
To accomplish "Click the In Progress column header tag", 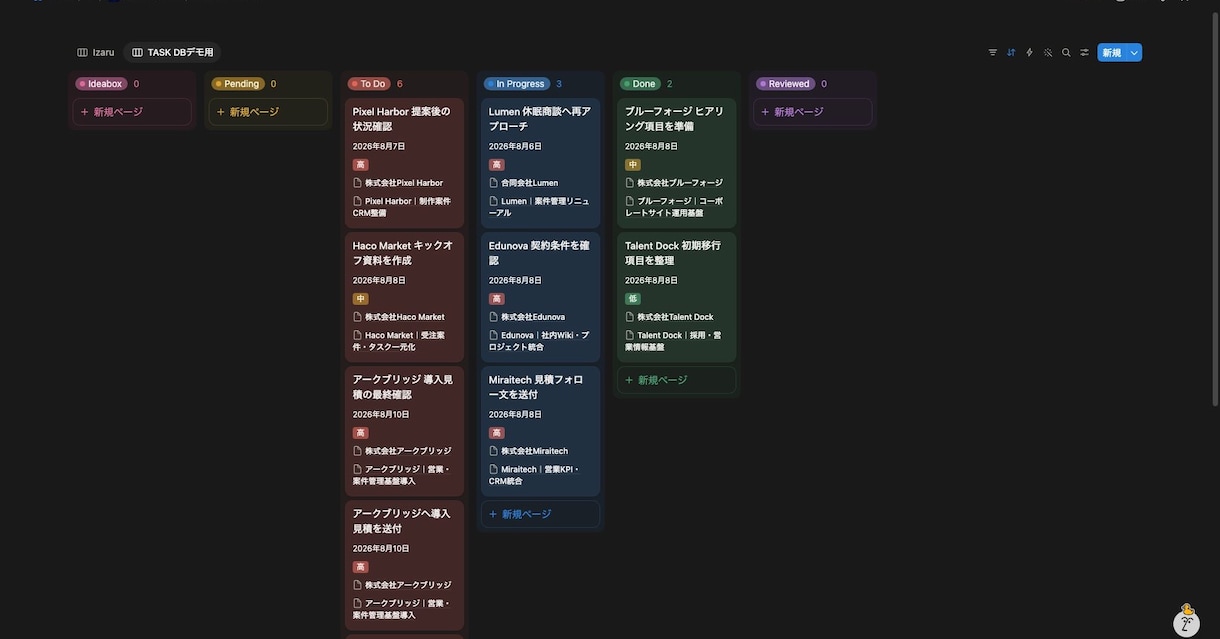I will (x=517, y=84).
